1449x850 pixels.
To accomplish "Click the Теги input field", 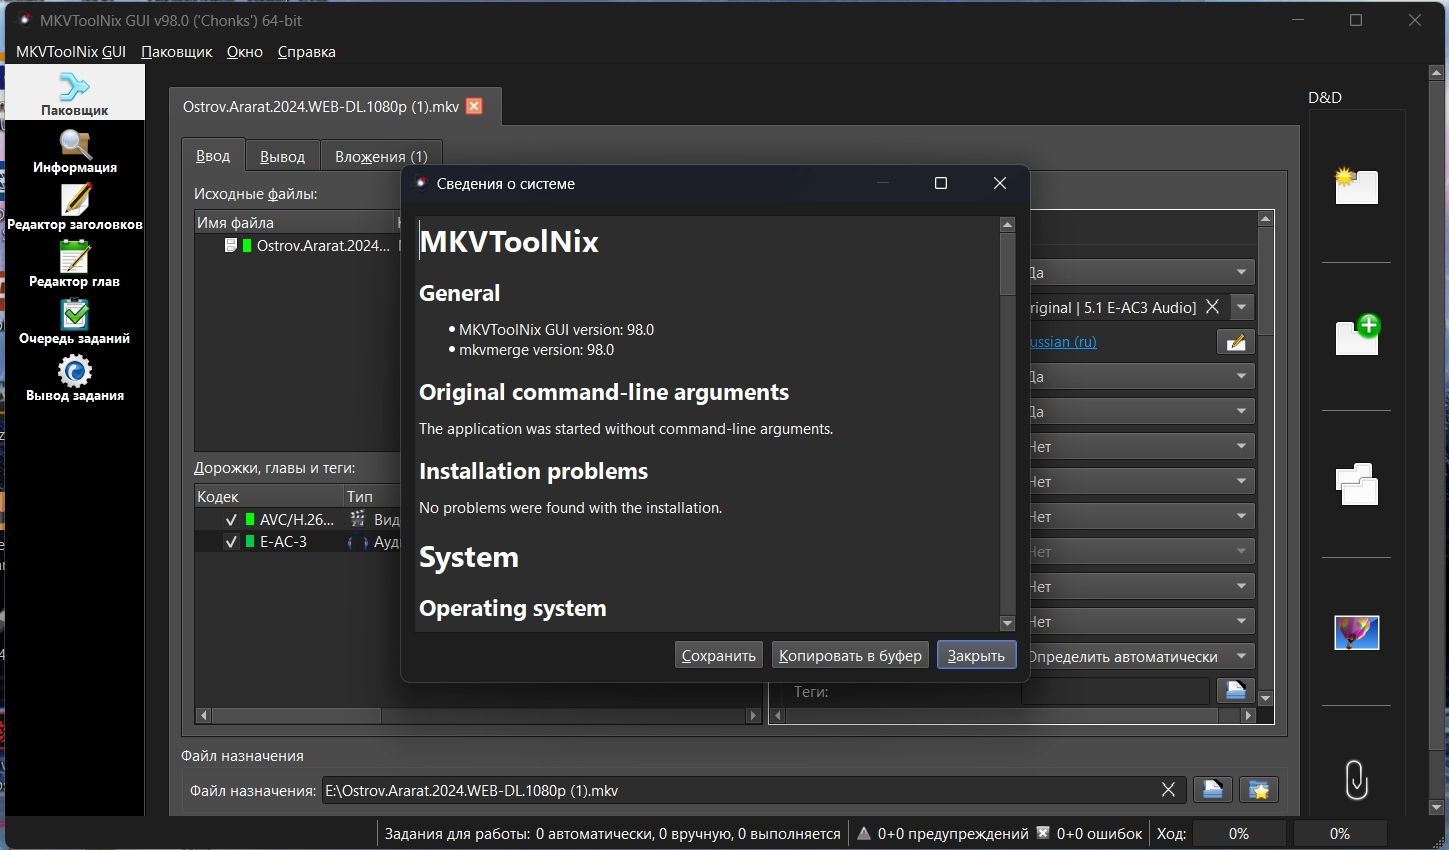I will click(x=1115, y=690).
